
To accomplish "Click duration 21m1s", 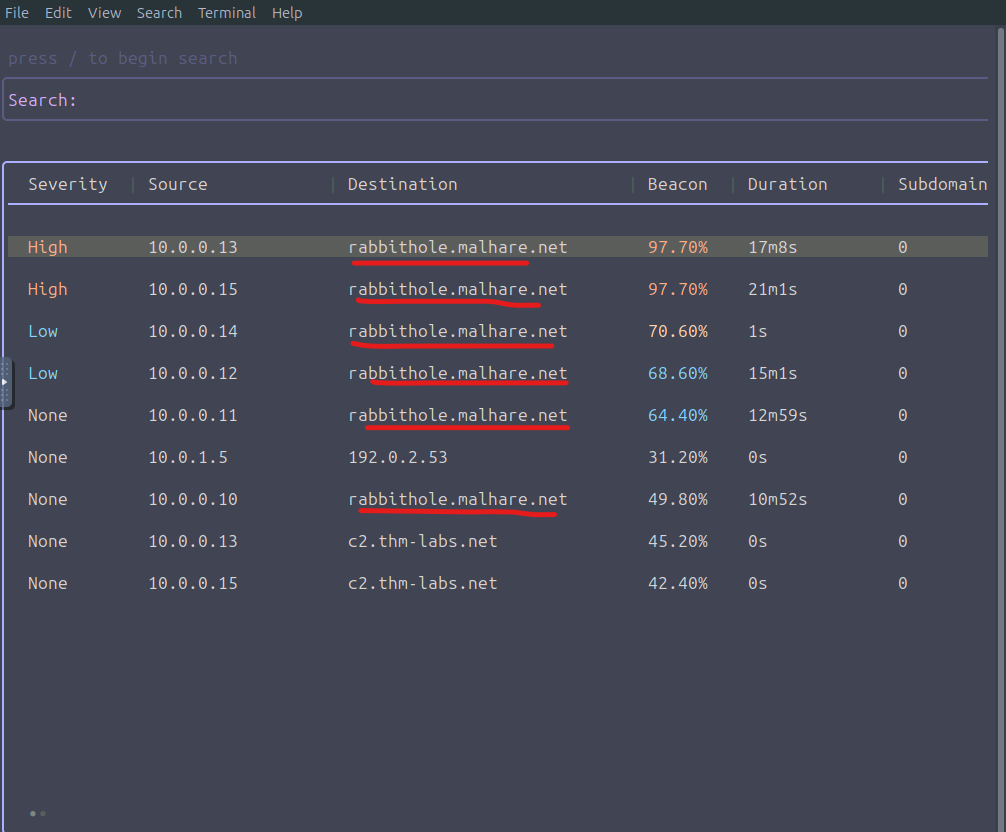I will (x=772, y=289).
